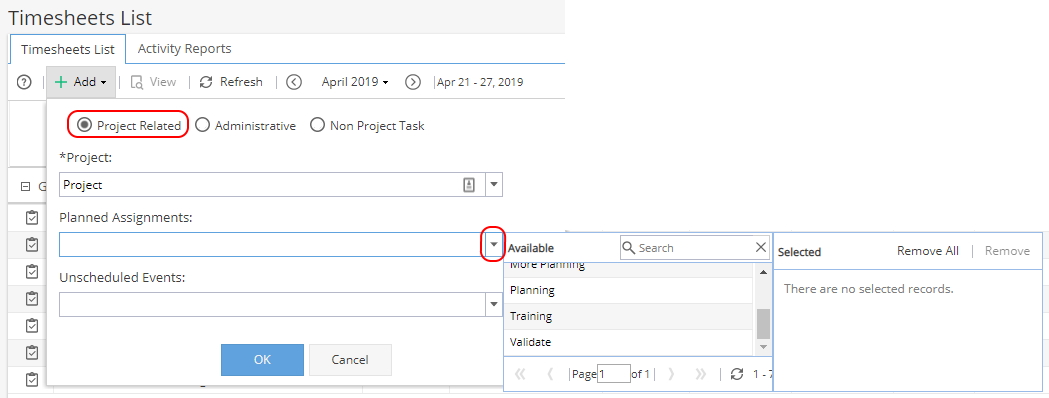Go to previous page of Available list
The image size is (1049, 398).
click(550, 374)
